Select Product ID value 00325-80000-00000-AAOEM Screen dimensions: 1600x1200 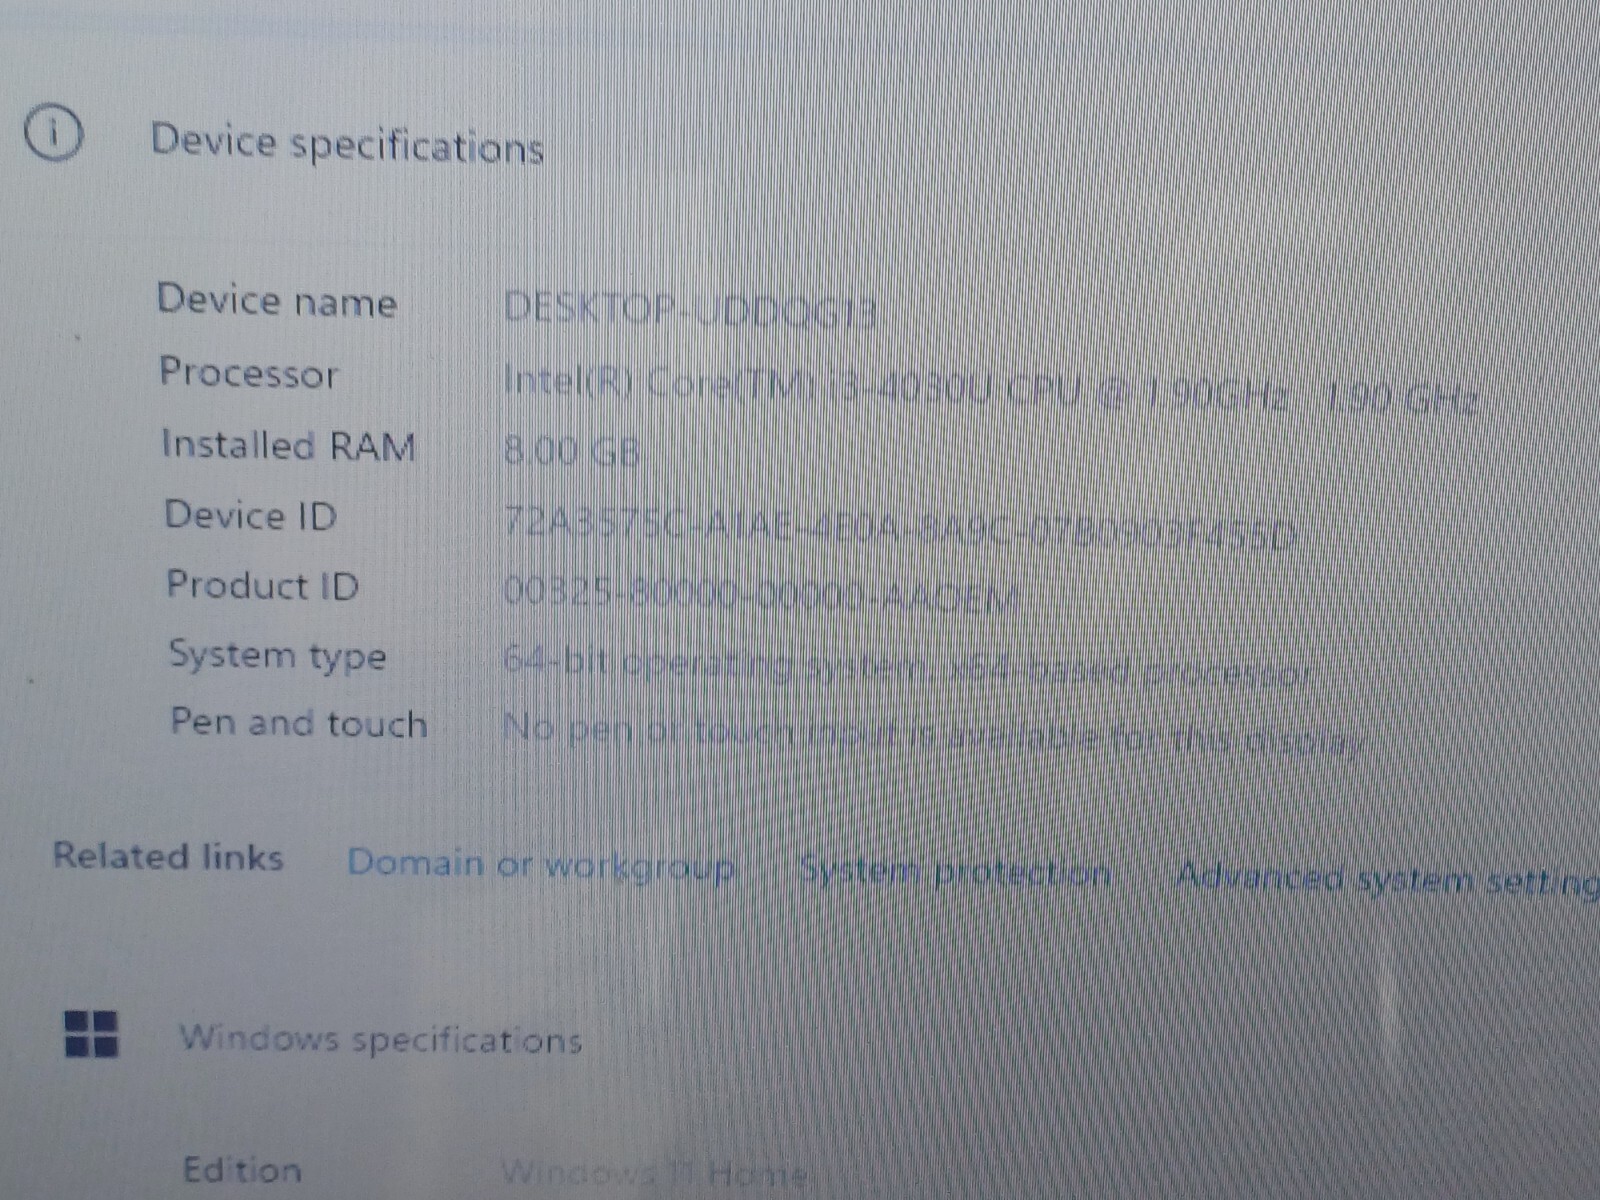(x=761, y=595)
